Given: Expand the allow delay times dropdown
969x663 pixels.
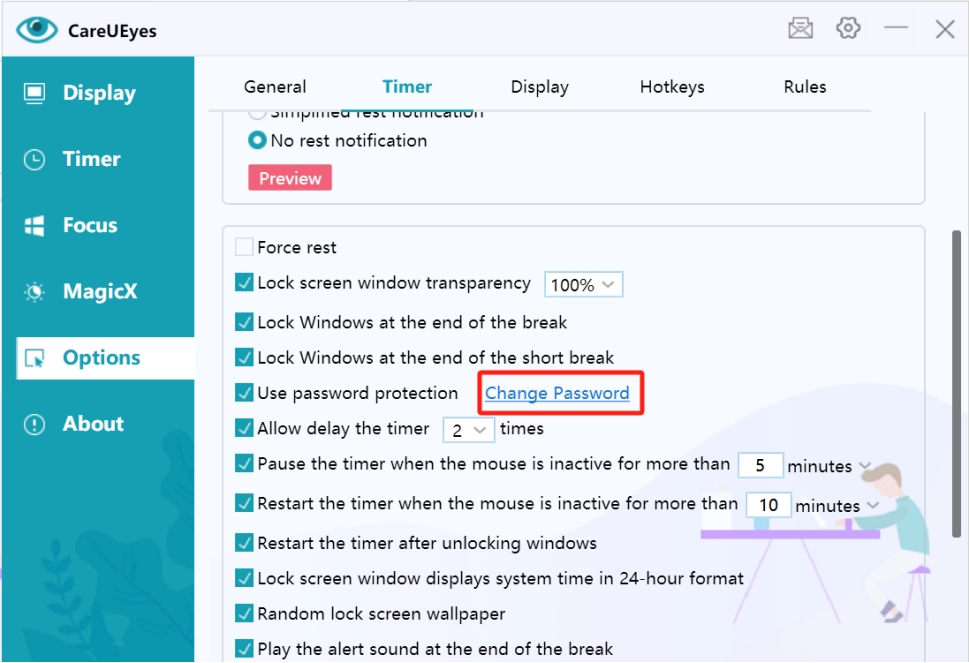Looking at the screenshot, I should [469, 430].
